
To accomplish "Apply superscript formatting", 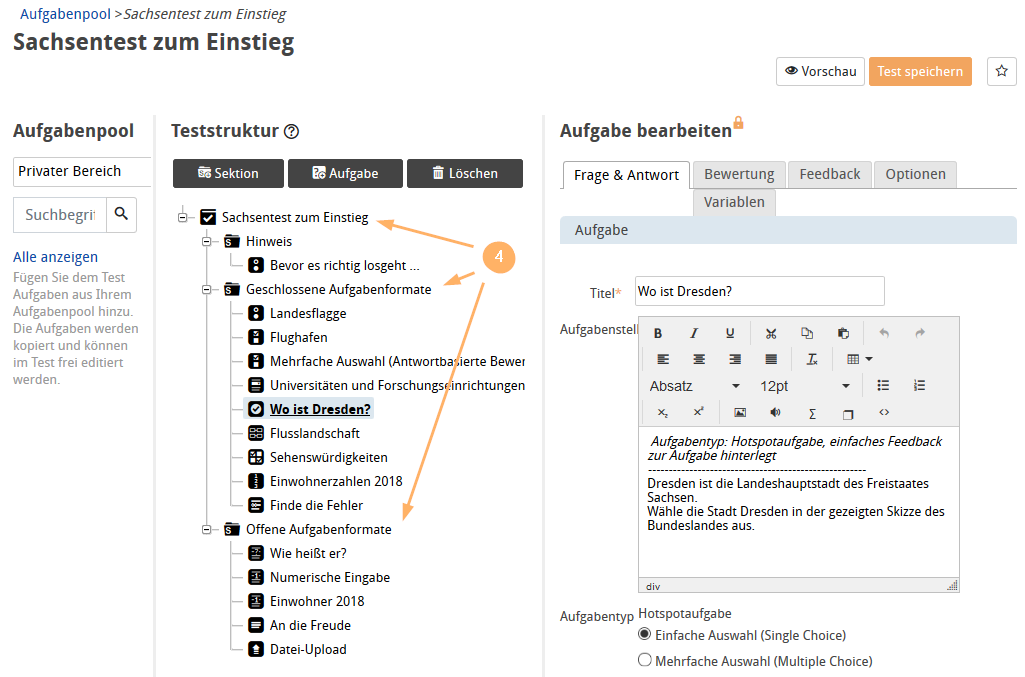I will coord(698,412).
